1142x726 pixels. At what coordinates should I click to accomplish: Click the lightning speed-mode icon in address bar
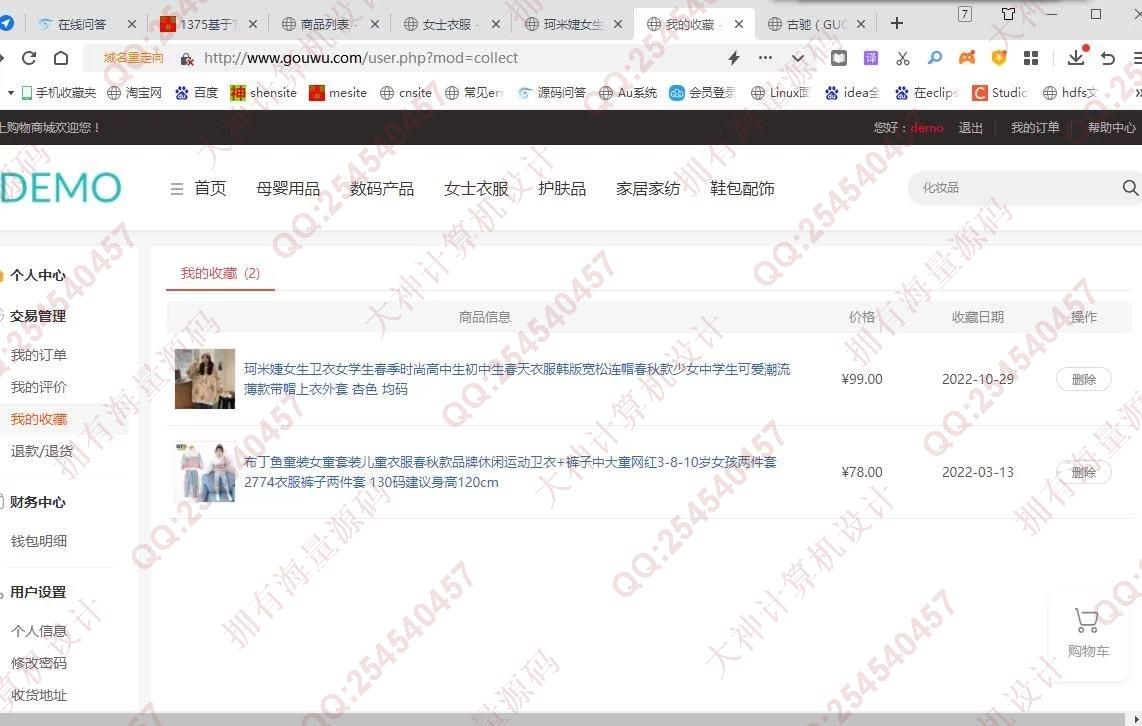(x=734, y=58)
